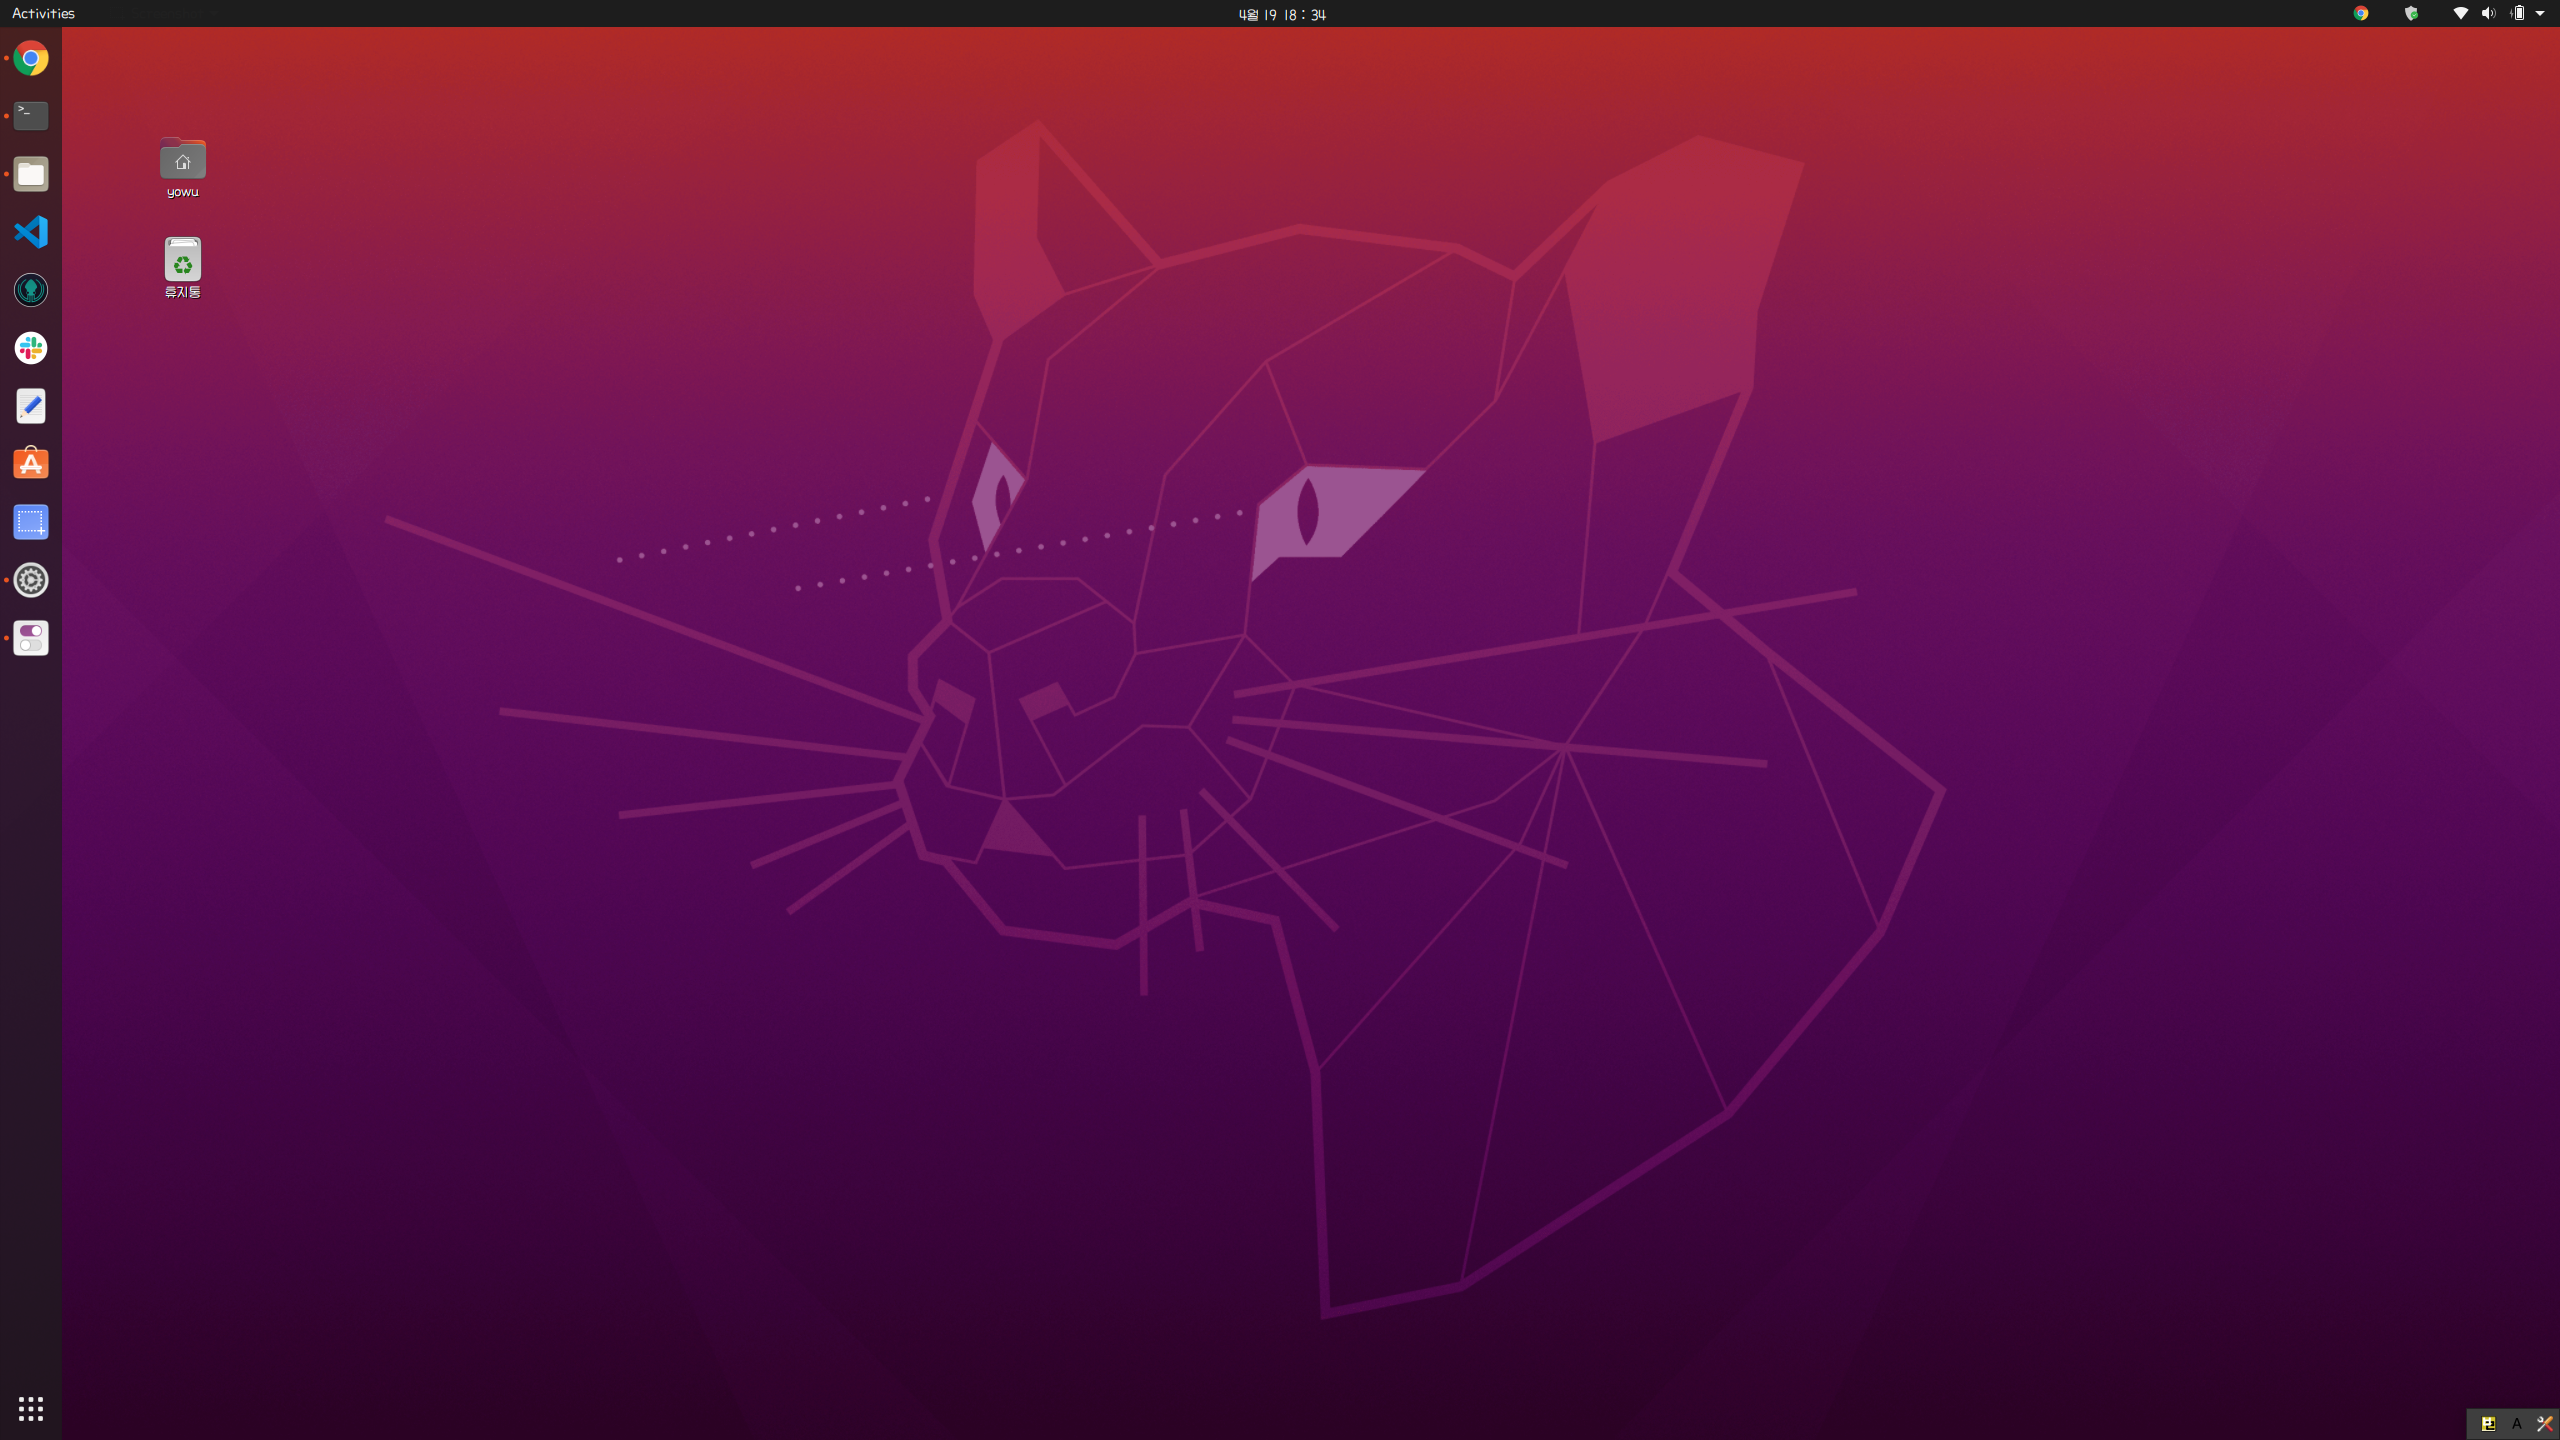The image size is (2560, 1440).
Task: Open Settings gear in the dock
Action: pos(31,580)
